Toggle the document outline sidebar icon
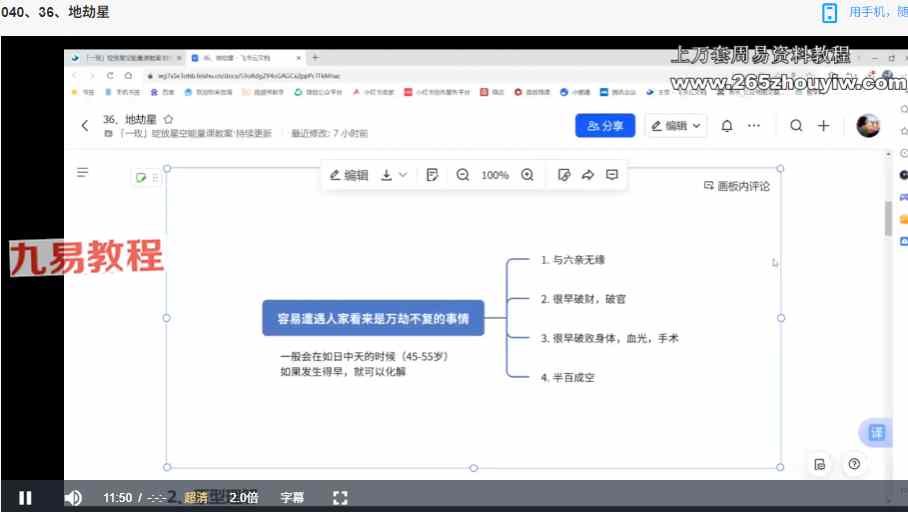This screenshot has height=512, width=908. [x=83, y=173]
